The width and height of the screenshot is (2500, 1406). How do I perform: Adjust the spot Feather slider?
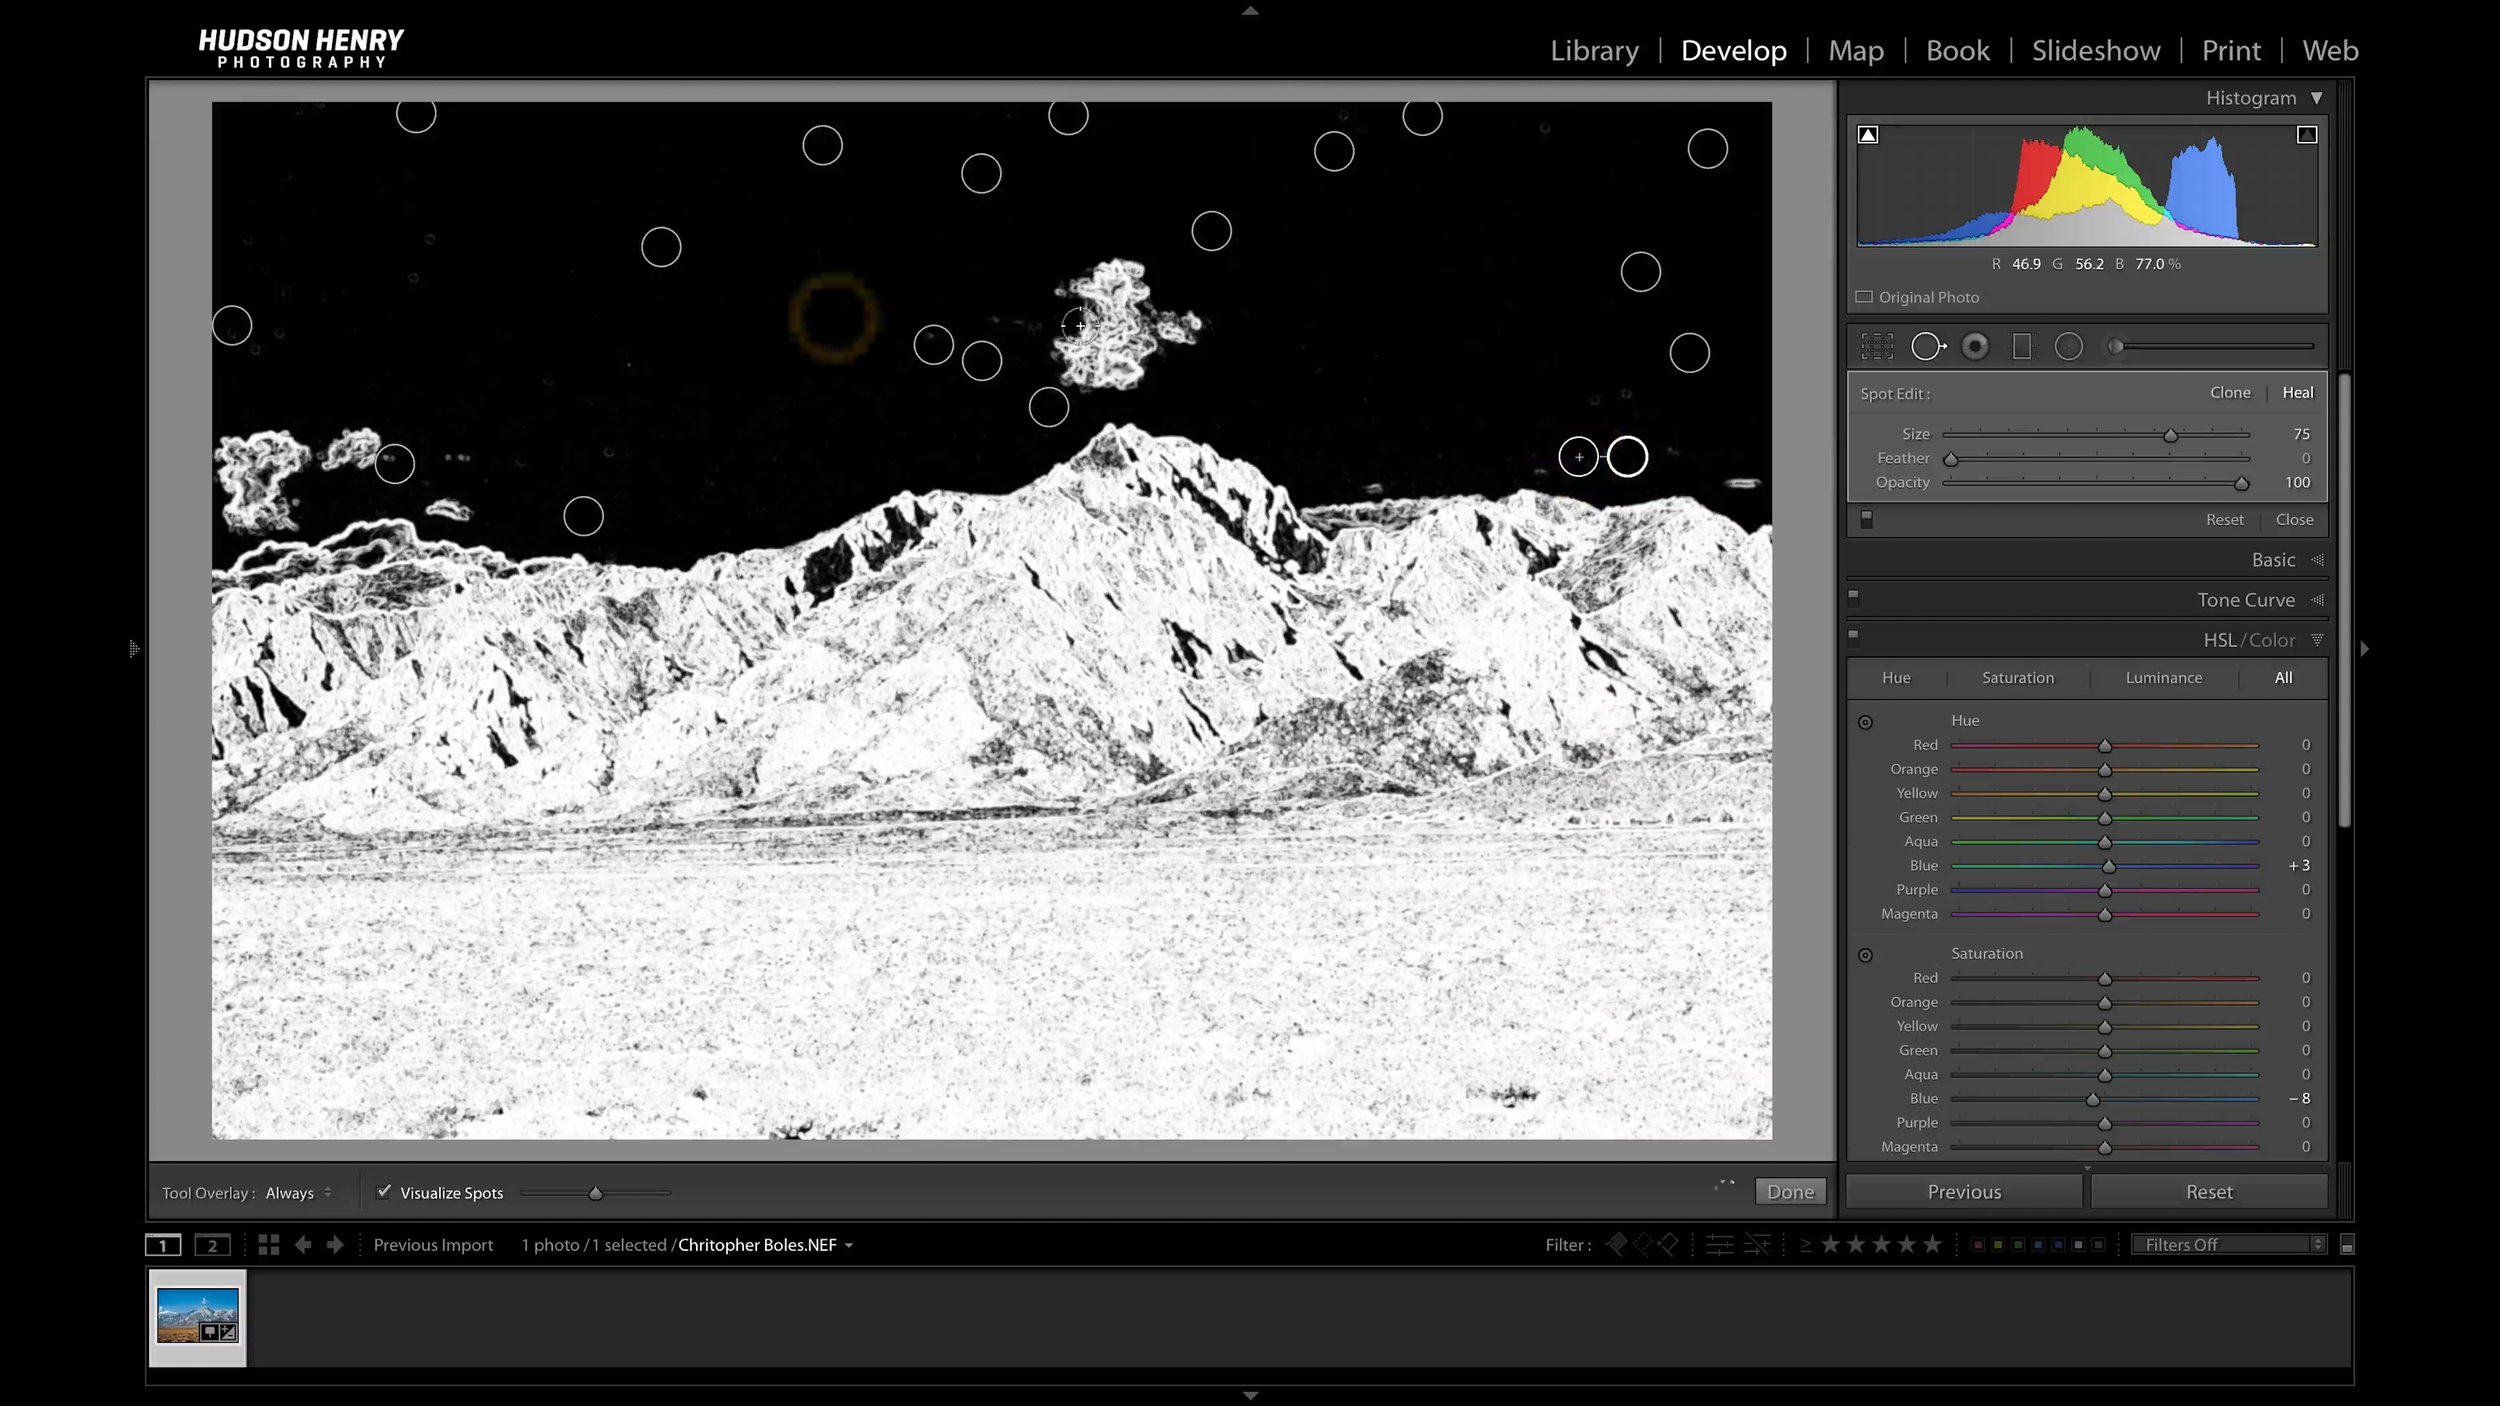coord(1951,459)
